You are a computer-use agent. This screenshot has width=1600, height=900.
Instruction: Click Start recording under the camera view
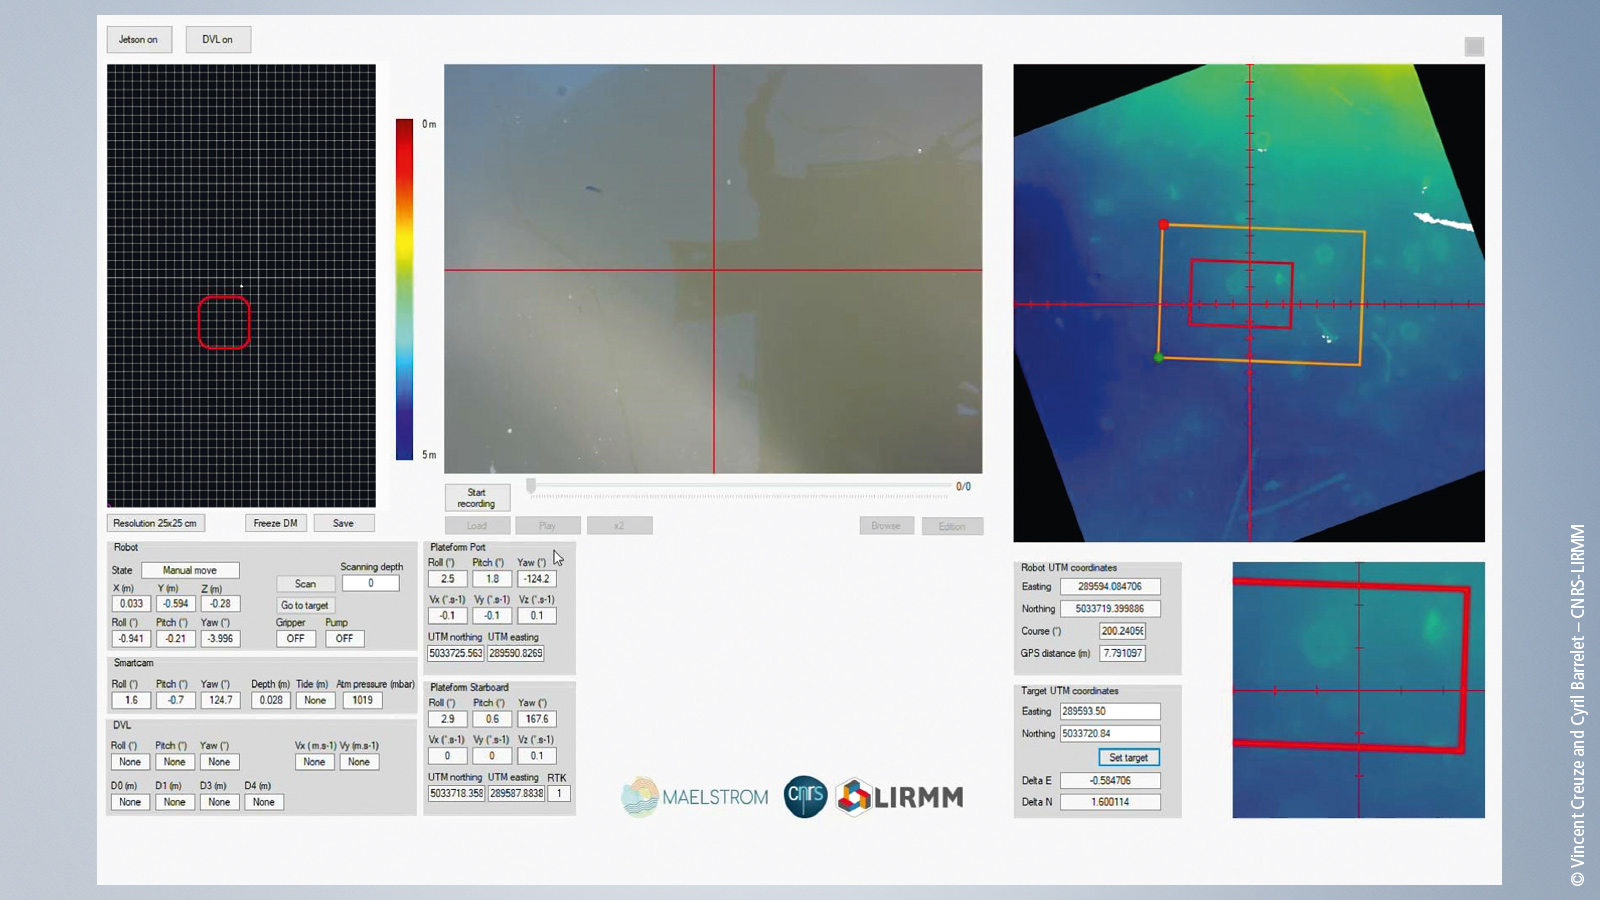click(477, 498)
